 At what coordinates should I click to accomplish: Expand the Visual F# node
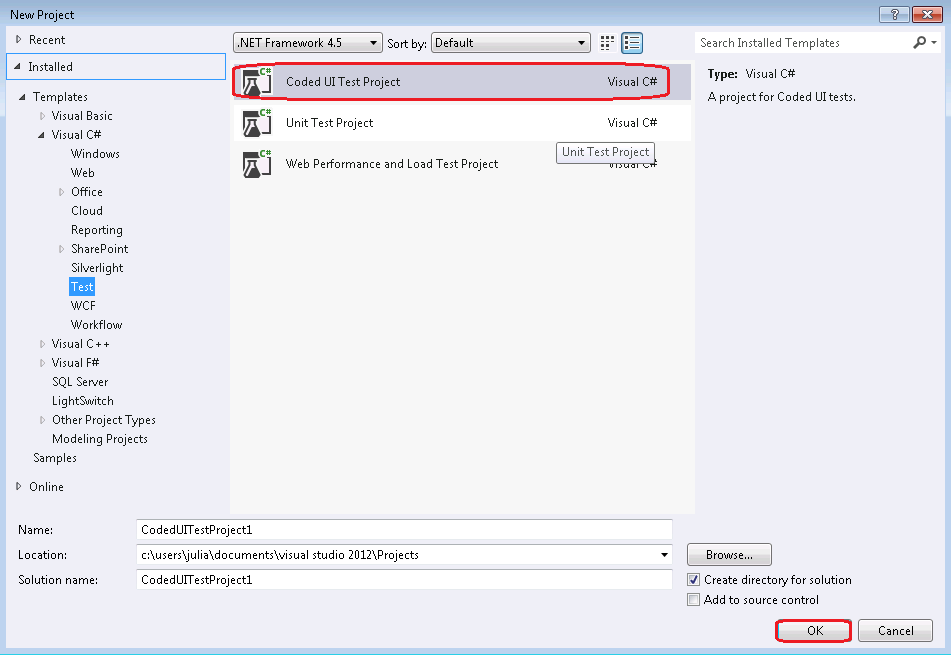(x=42, y=363)
